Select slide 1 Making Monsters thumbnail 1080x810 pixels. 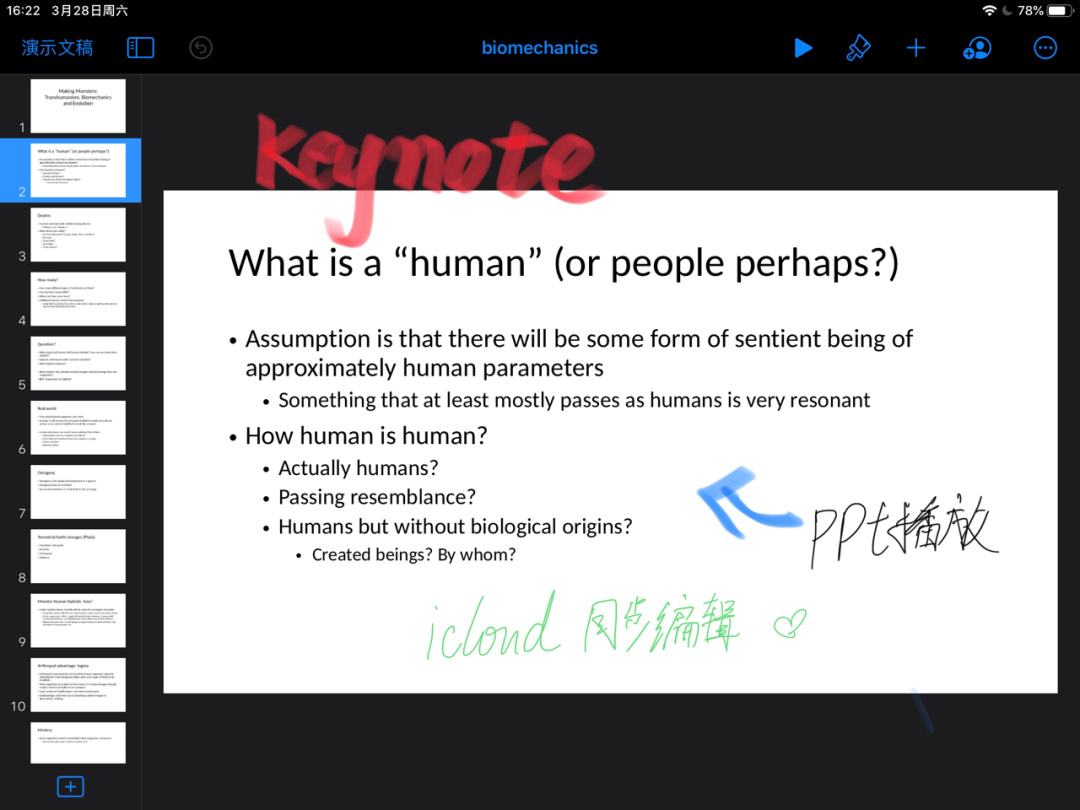(78, 106)
